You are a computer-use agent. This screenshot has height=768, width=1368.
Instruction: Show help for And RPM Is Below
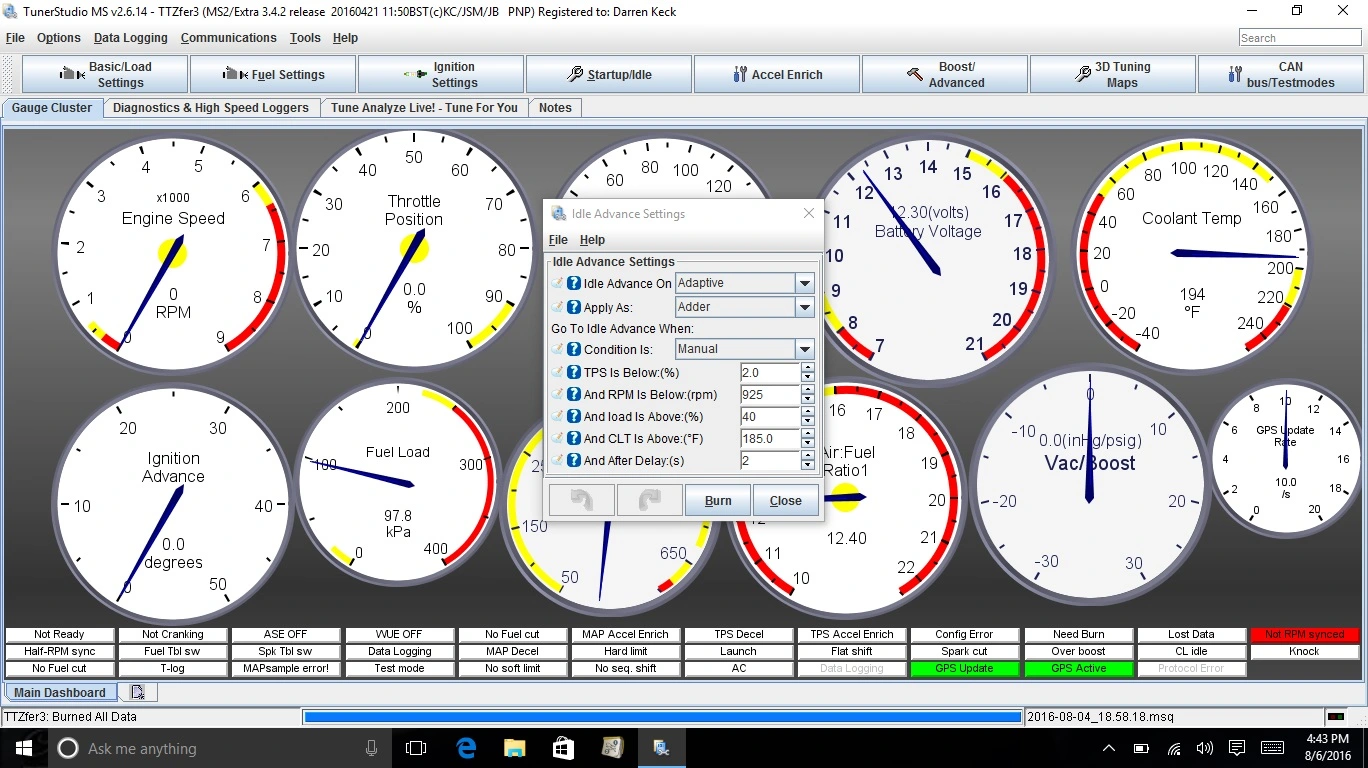pyautogui.click(x=574, y=395)
